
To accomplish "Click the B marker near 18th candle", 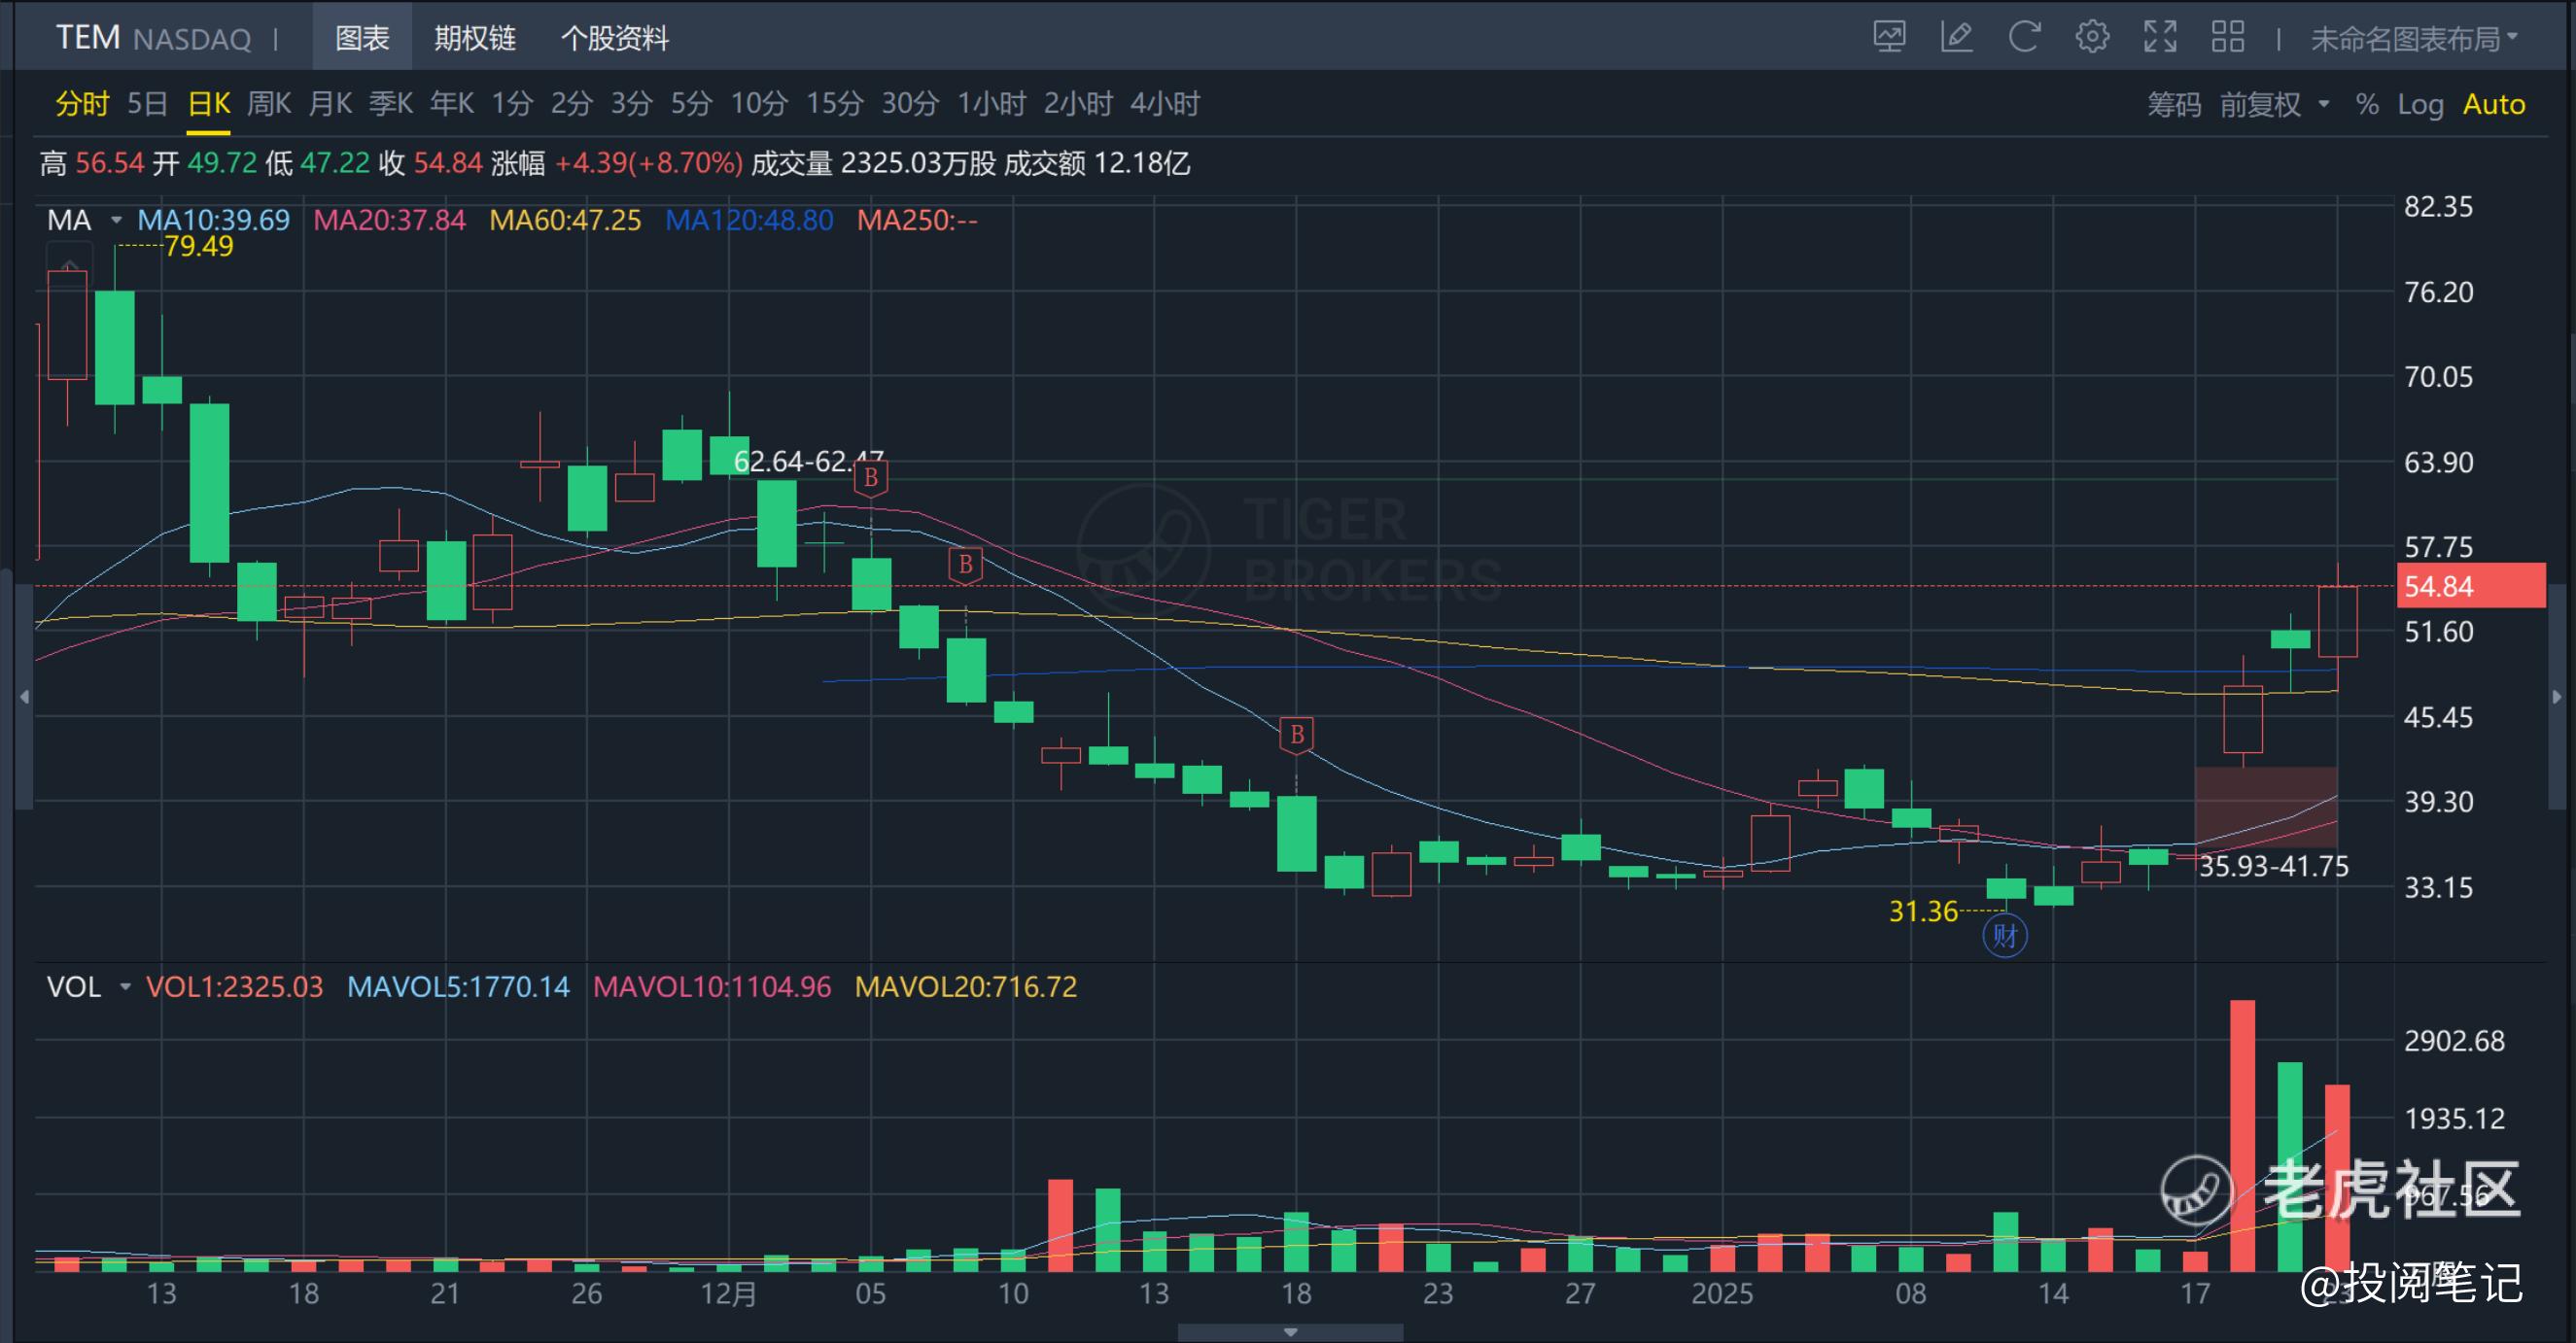I will click(1296, 735).
